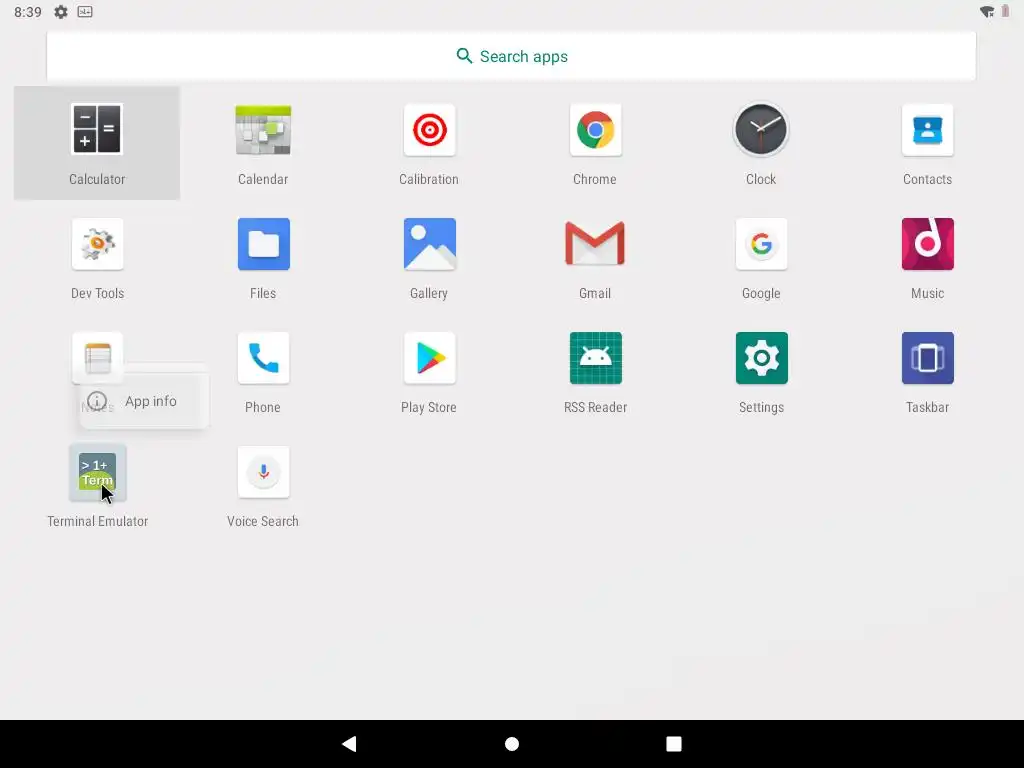Image resolution: width=1024 pixels, height=768 pixels.
Task: Click the status bar settings gear
Action: [61, 12]
